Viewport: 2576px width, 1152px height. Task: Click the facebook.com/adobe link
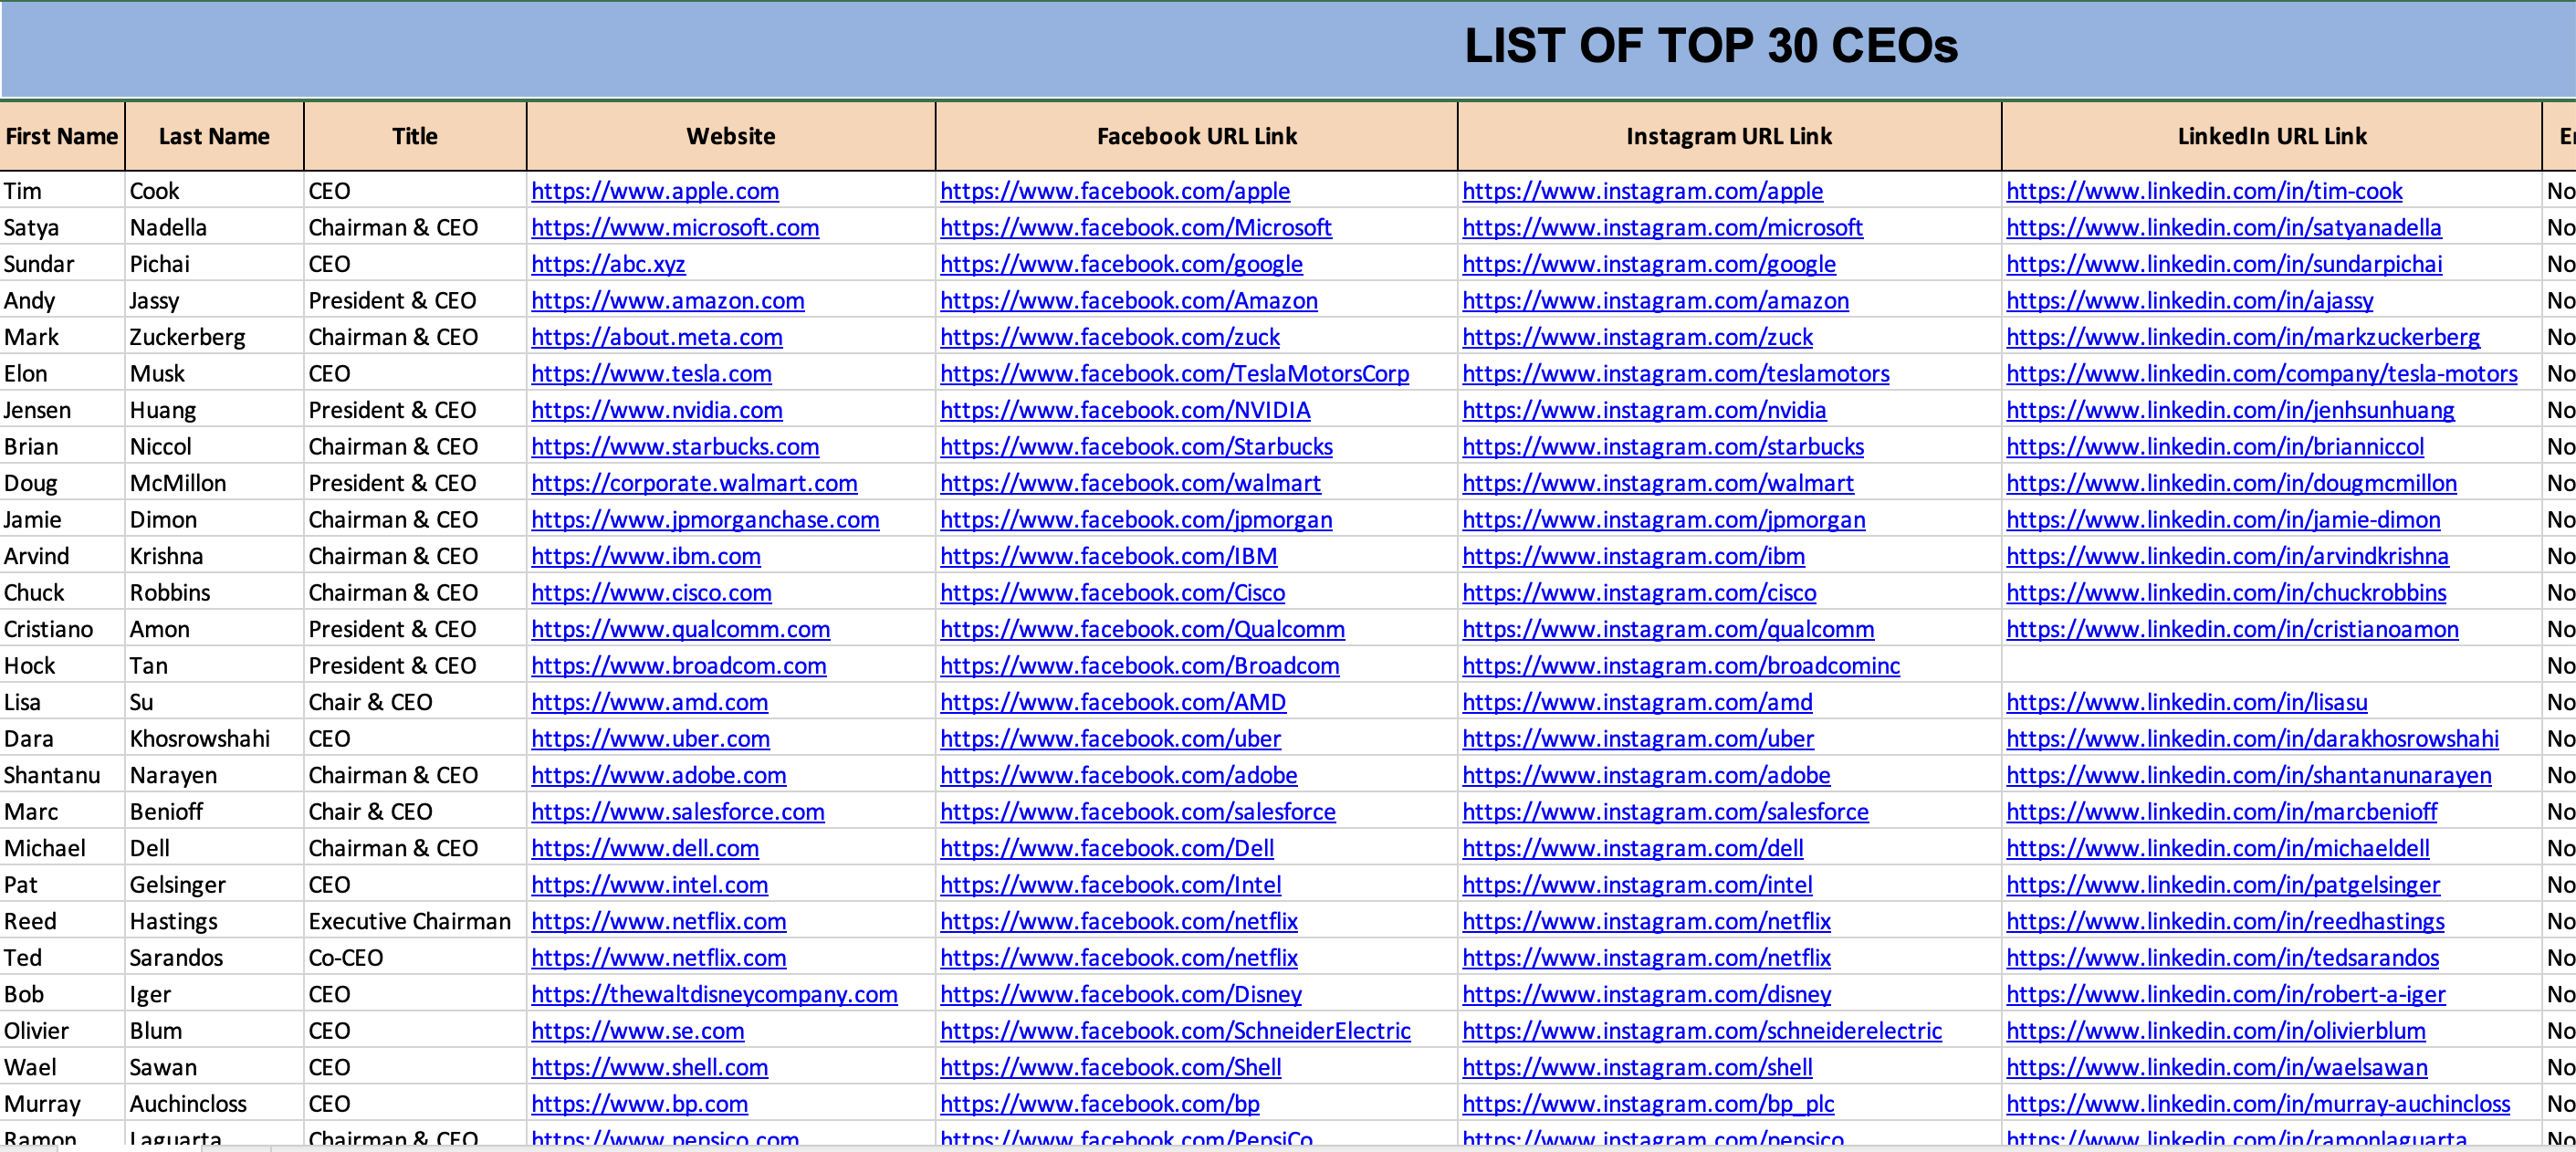point(1118,775)
